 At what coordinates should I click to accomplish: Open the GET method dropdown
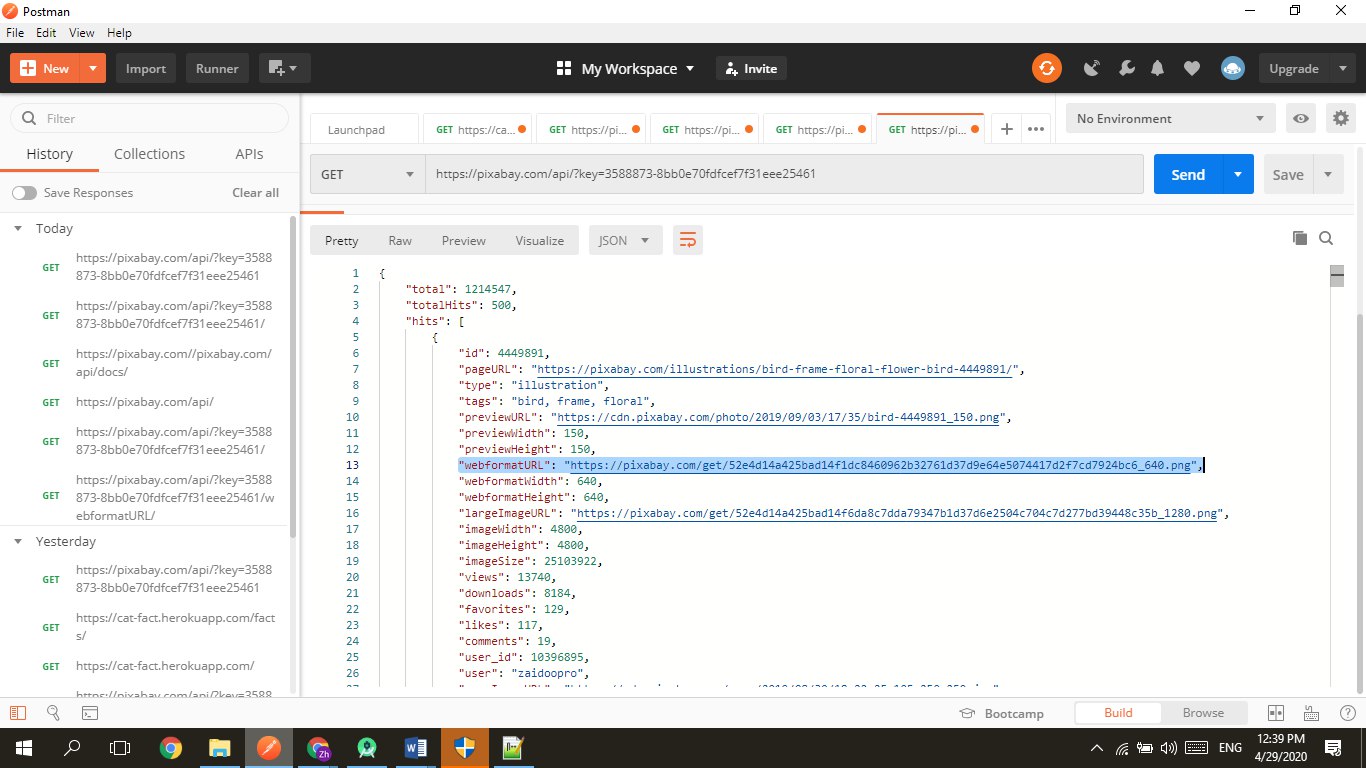[x=367, y=174]
